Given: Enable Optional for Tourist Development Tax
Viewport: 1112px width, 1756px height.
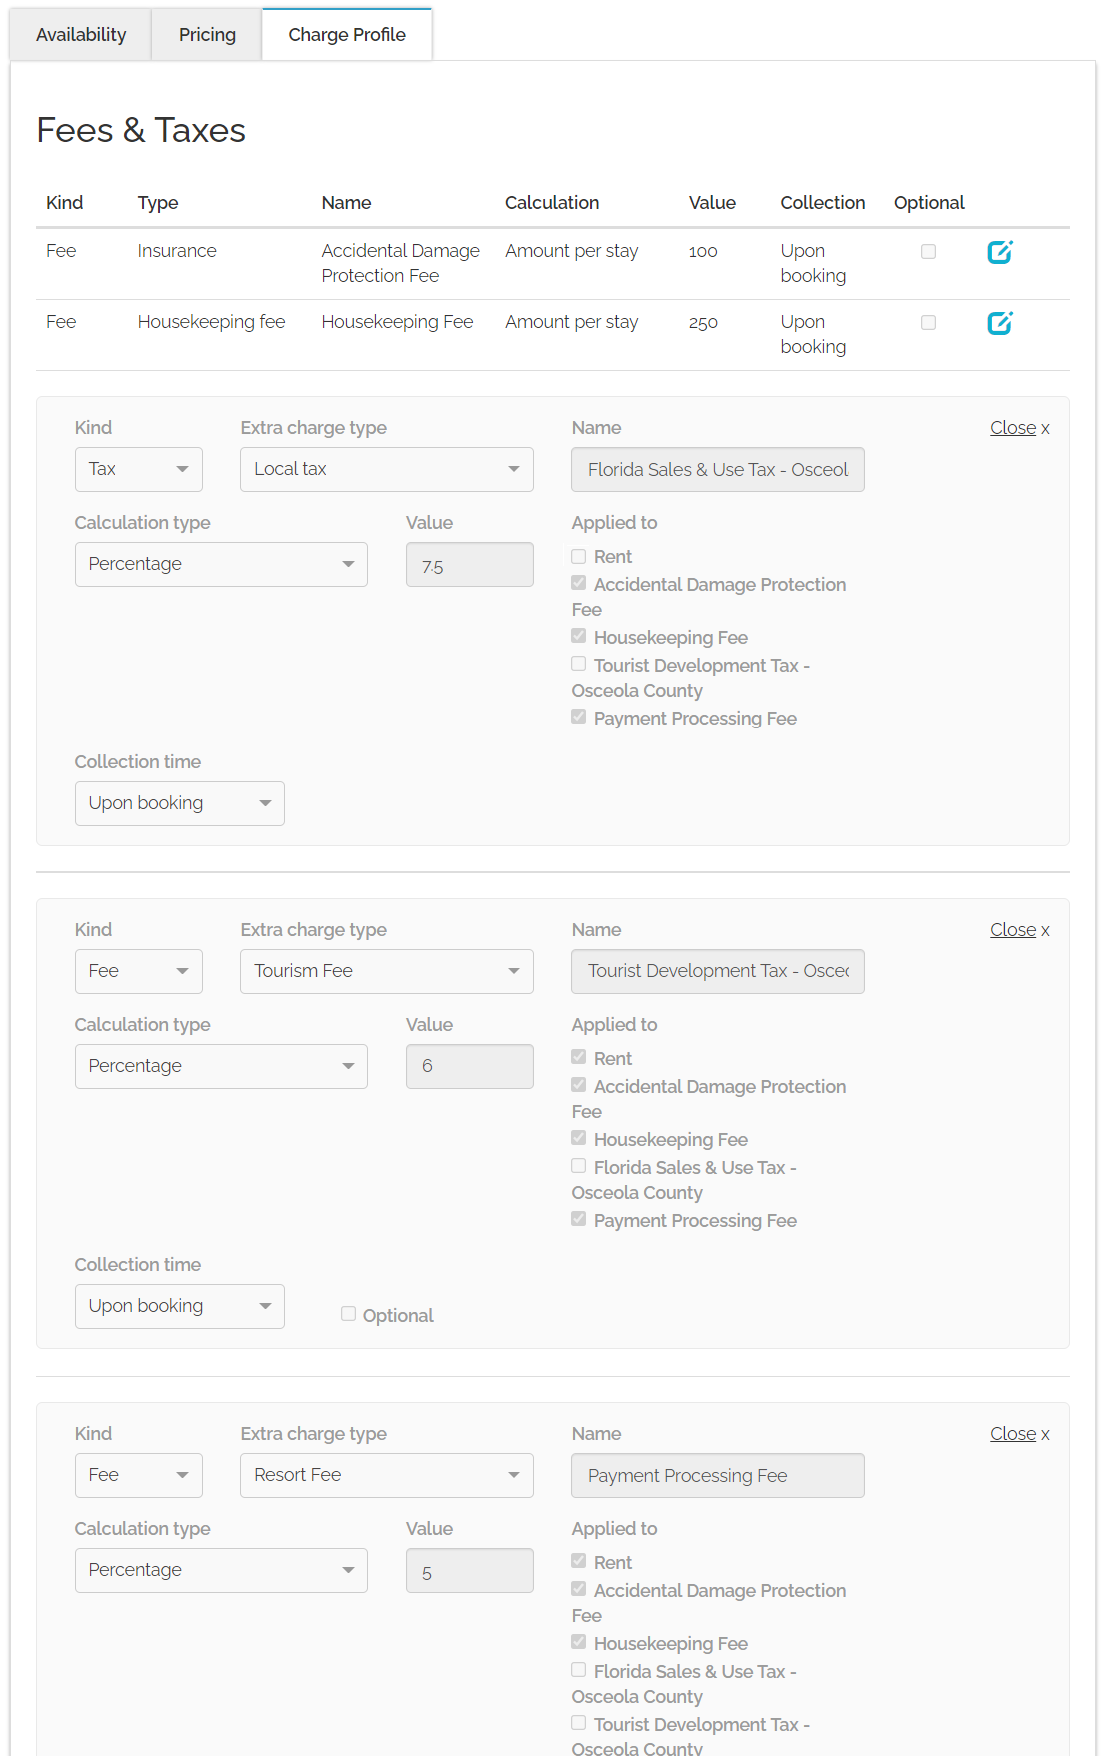Looking at the screenshot, I should (x=349, y=1314).
